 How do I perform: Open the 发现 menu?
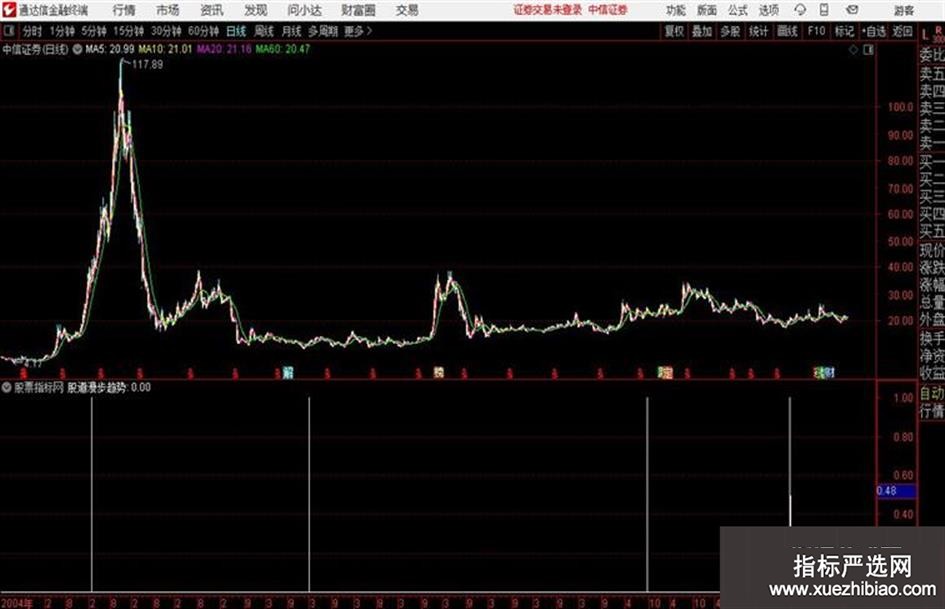click(x=256, y=10)
